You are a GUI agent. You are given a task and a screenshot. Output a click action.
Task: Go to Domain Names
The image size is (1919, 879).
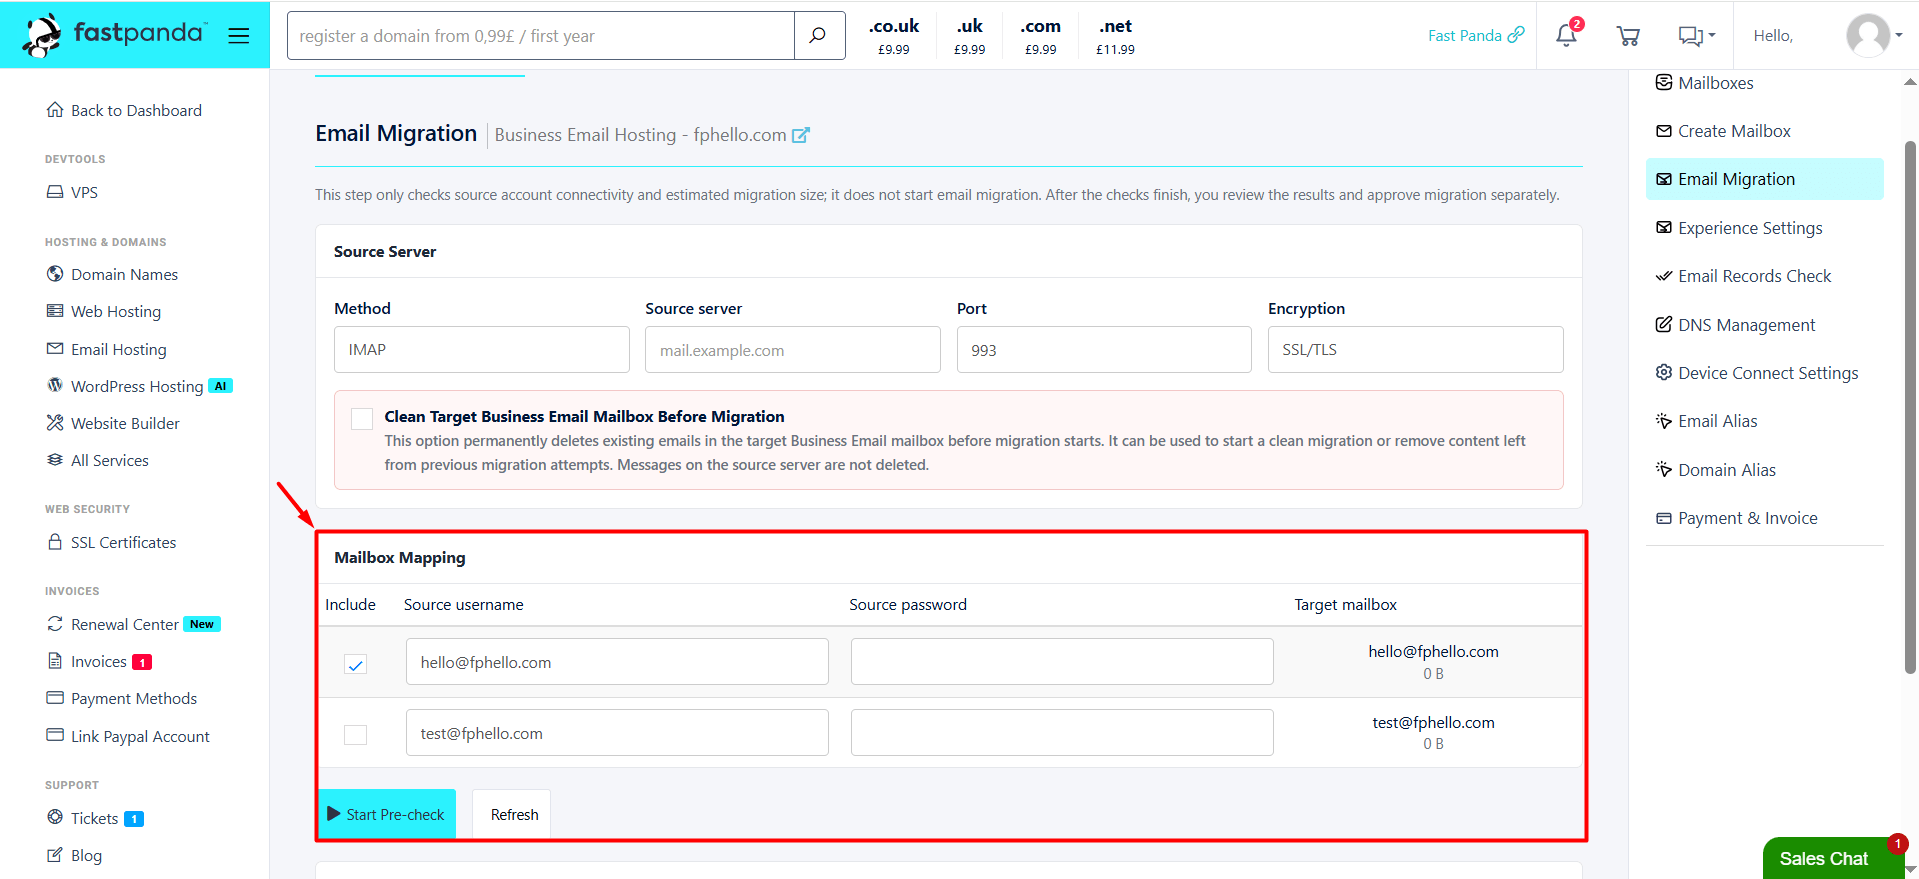click(112, 274)
